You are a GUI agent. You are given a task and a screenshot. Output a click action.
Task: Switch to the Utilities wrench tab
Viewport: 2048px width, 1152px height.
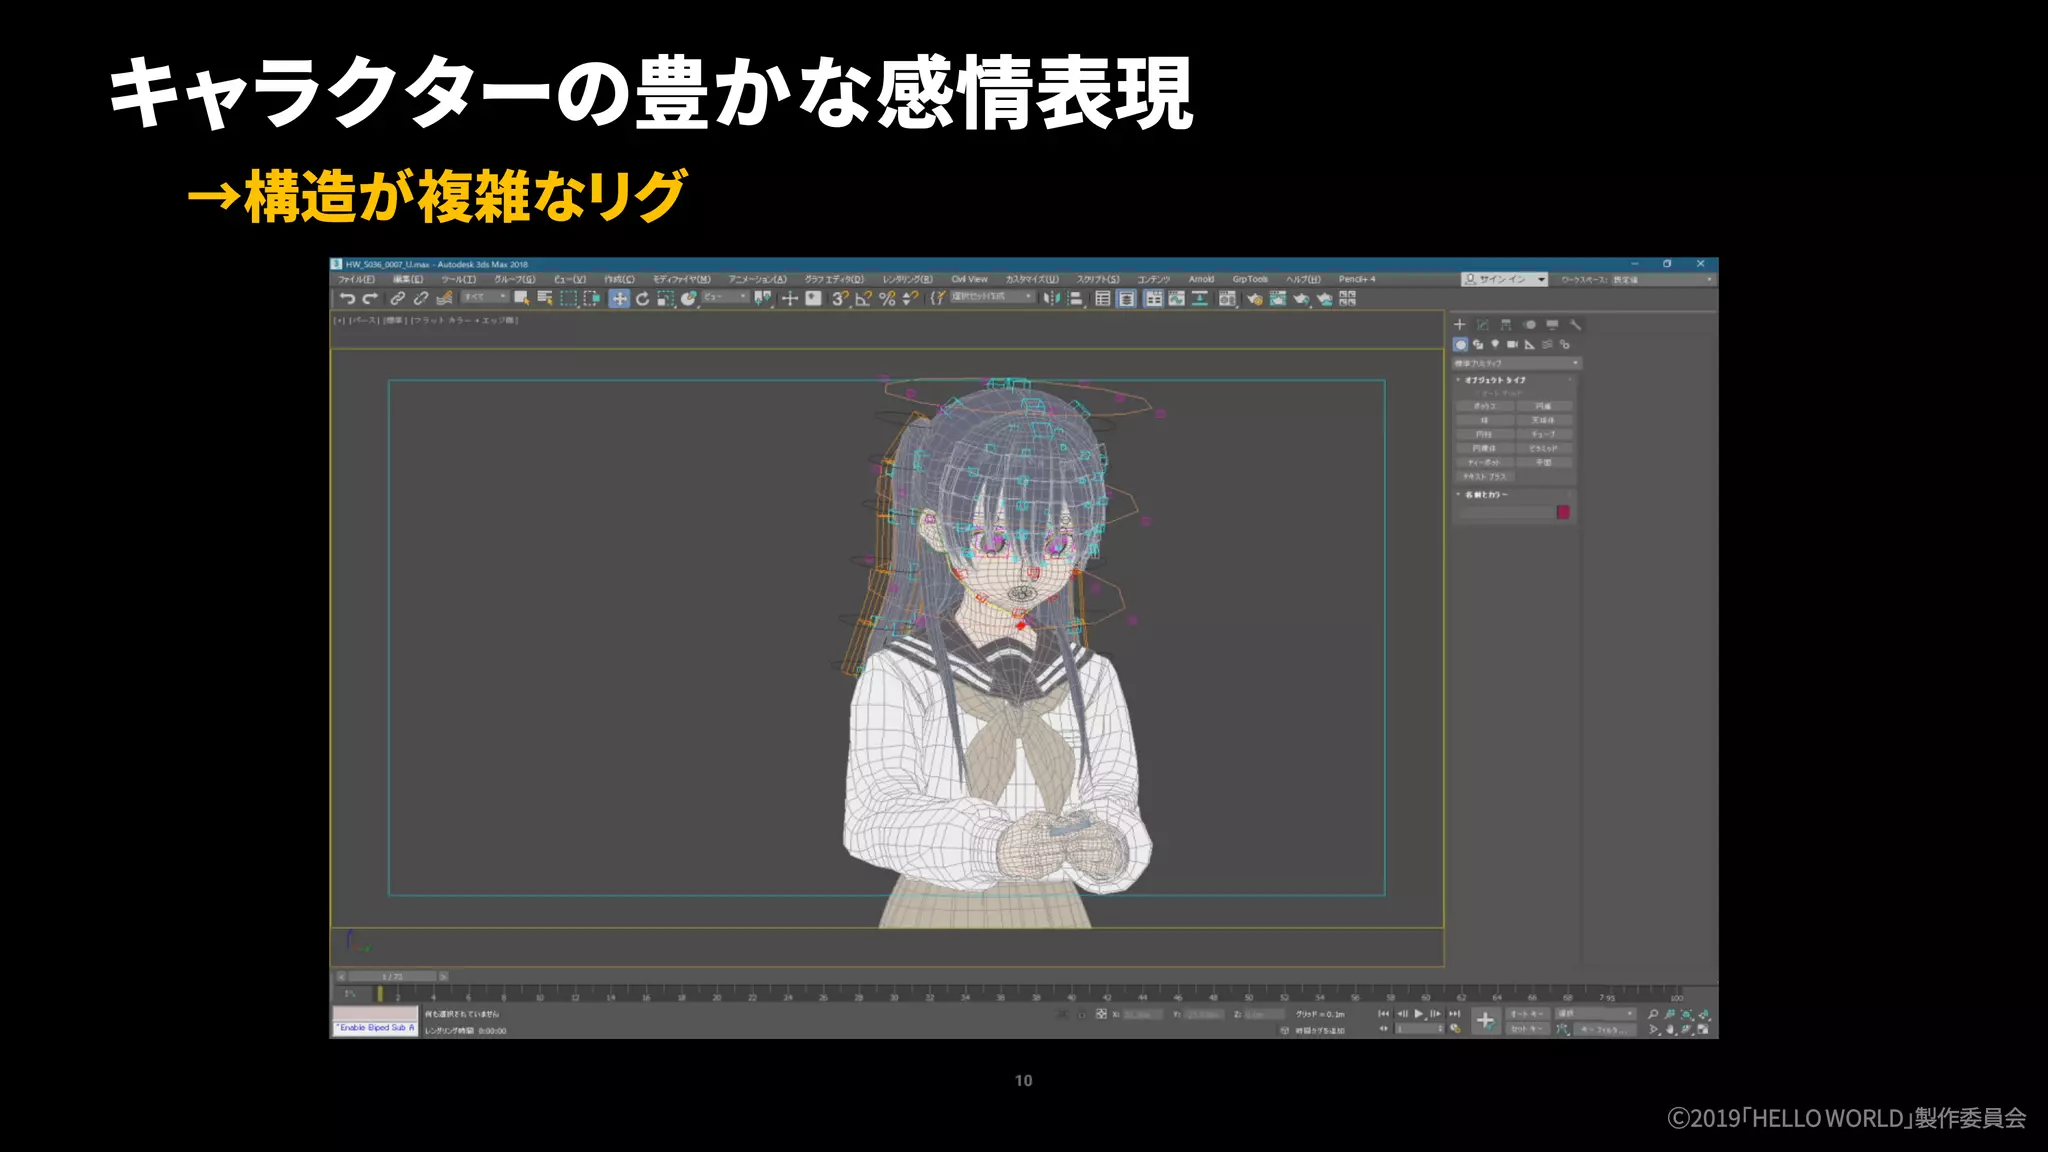1575,325
